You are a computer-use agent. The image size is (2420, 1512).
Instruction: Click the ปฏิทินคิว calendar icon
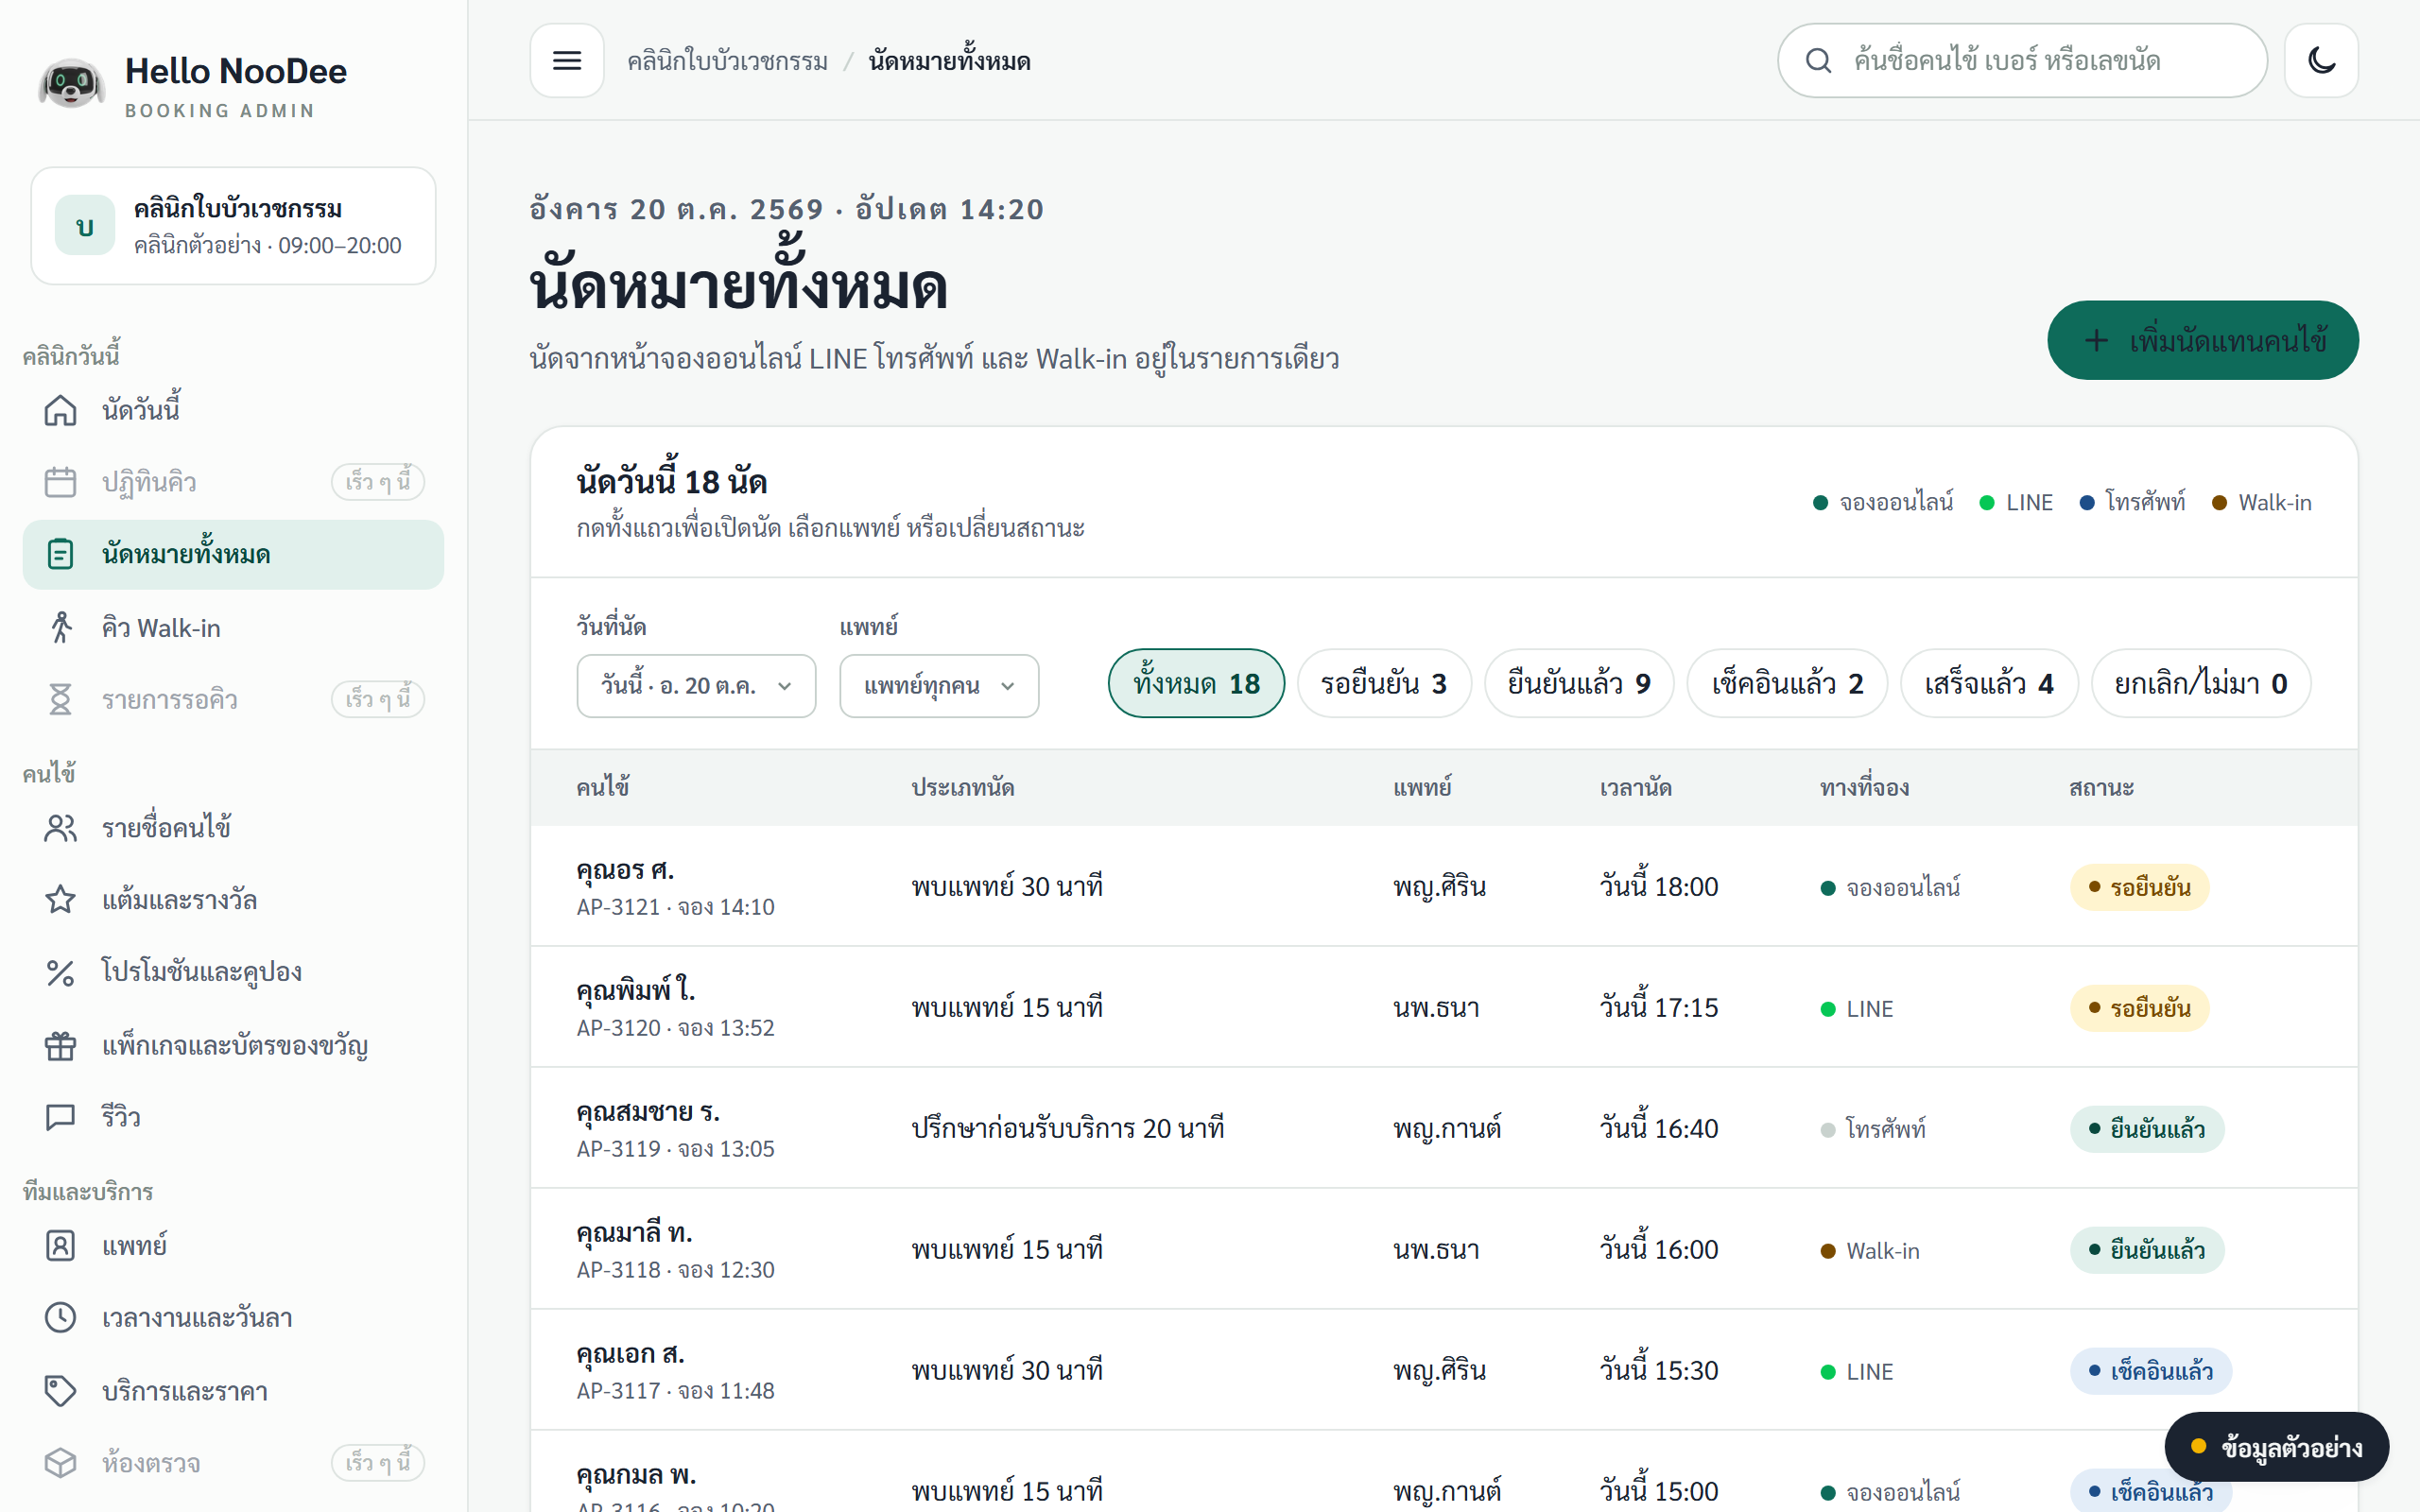[60, 482]
